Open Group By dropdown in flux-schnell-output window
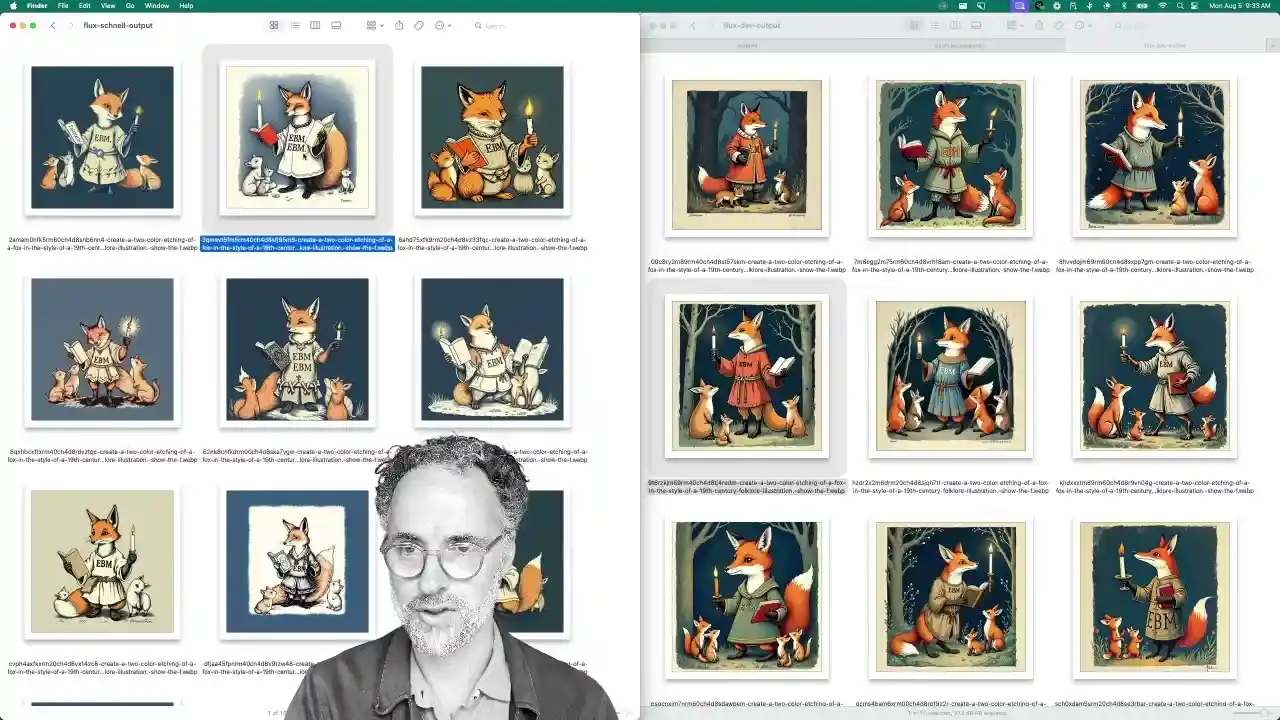This screenshot has height=720, width=1280. (375, 25)
